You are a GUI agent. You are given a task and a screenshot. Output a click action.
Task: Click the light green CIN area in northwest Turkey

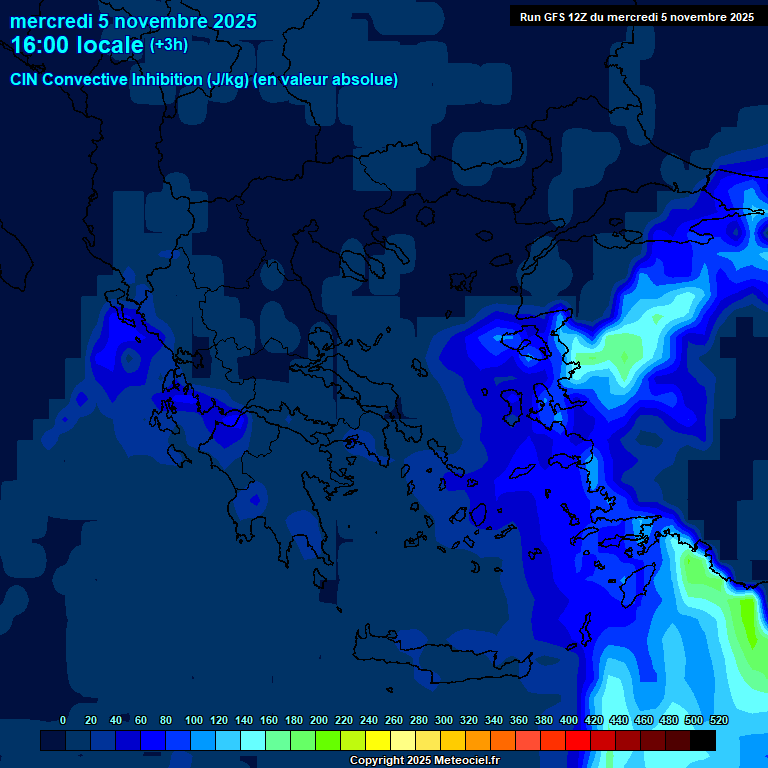pos(620,350)
